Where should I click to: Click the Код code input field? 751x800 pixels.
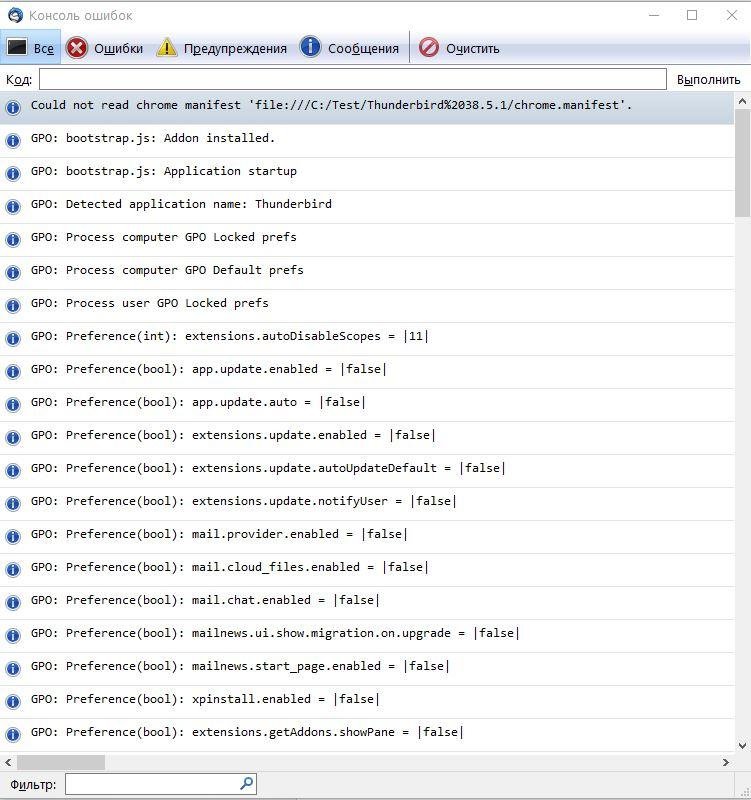coord(352,79)
